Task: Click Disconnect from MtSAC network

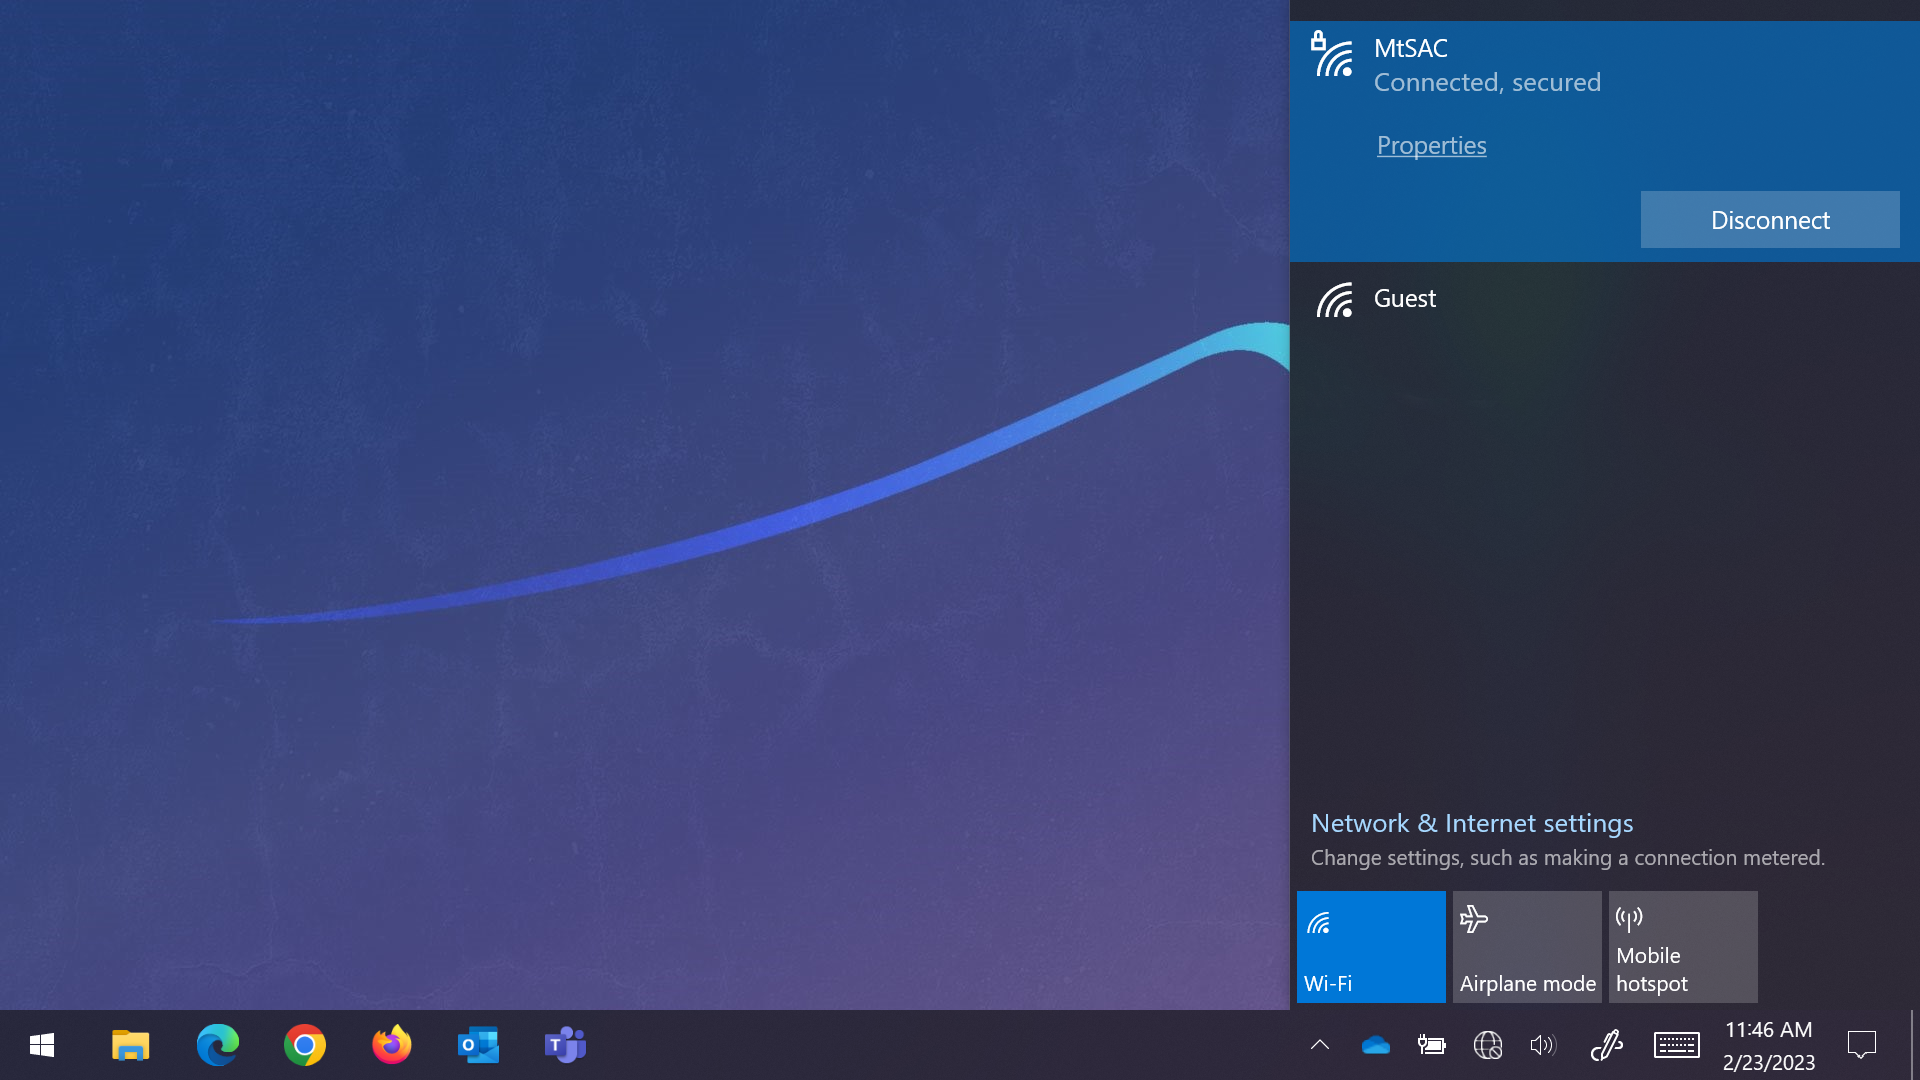Action: [1770, 219]
